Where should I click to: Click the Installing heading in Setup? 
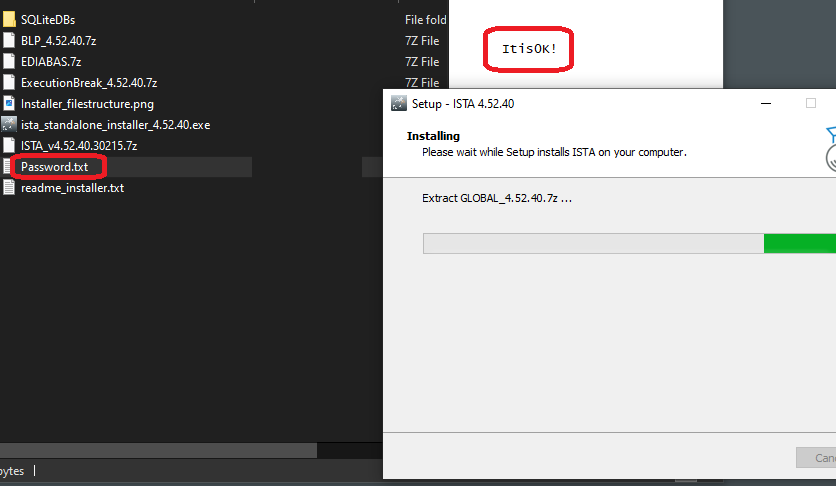tap(433, 136)
